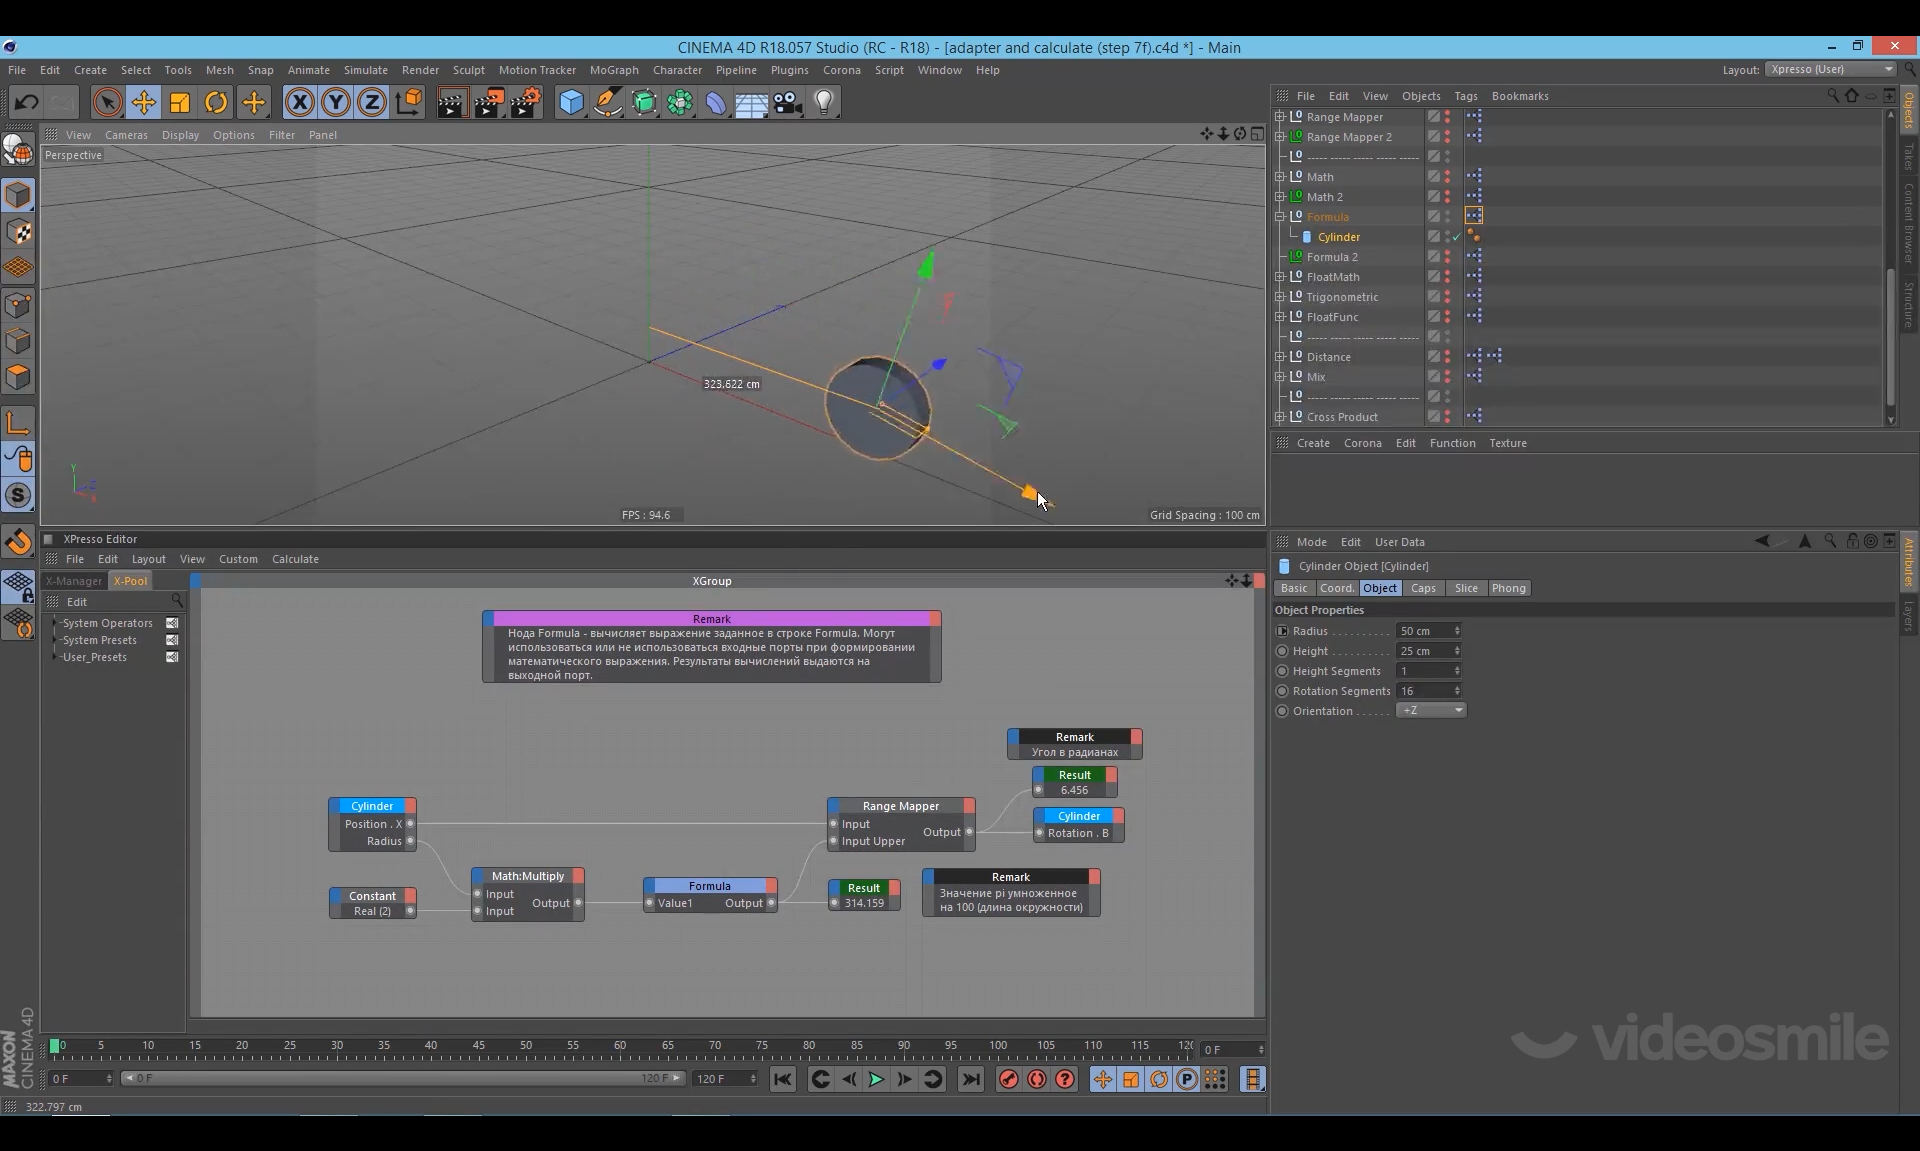Open the Layout dropdown Xpresso (User)
This screenshot has height=1151, width=1920.
click(x=1830, y=70)
